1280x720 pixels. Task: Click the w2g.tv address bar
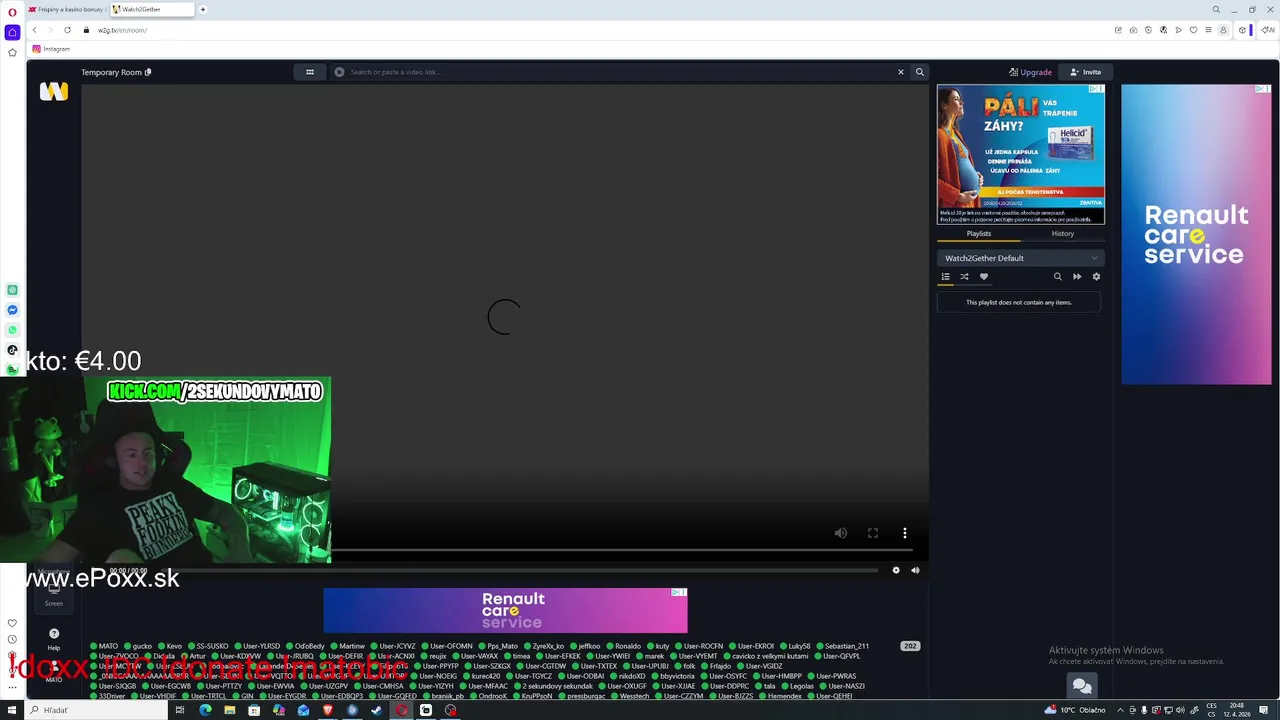pos(590,30)
